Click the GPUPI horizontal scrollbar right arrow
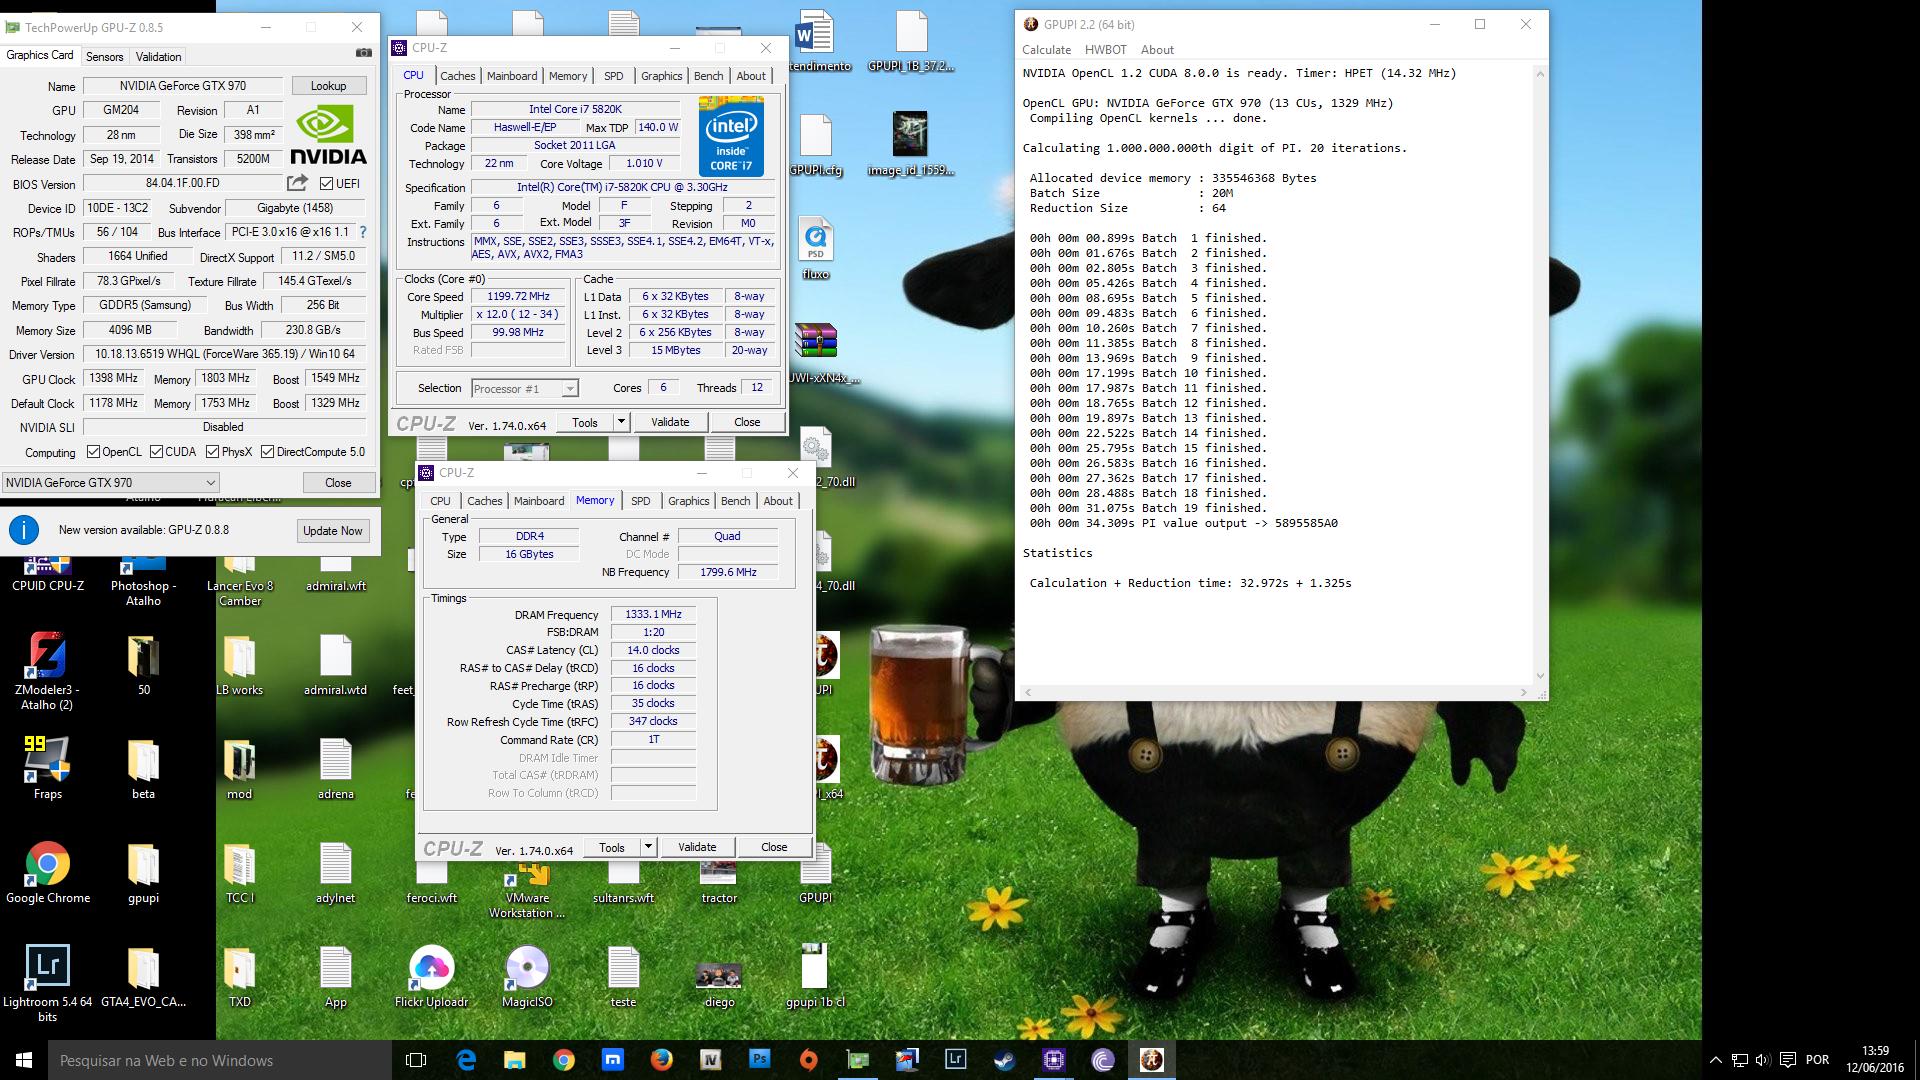Viewport: 1920px width, 1080px height. click(1524, 692)
